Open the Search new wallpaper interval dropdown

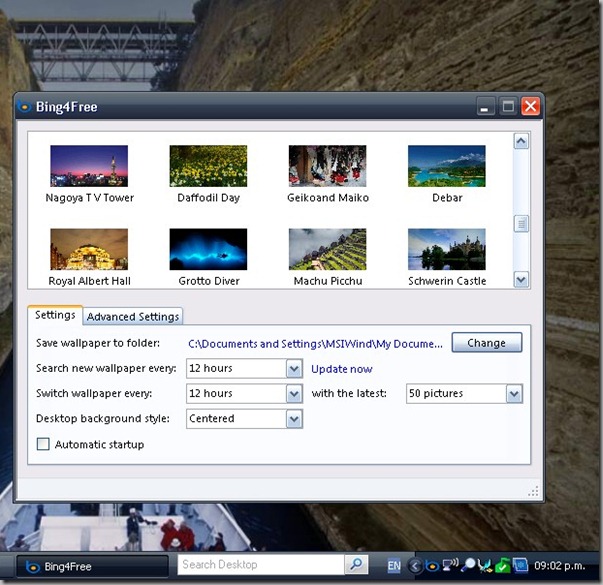tap(294, 369)
